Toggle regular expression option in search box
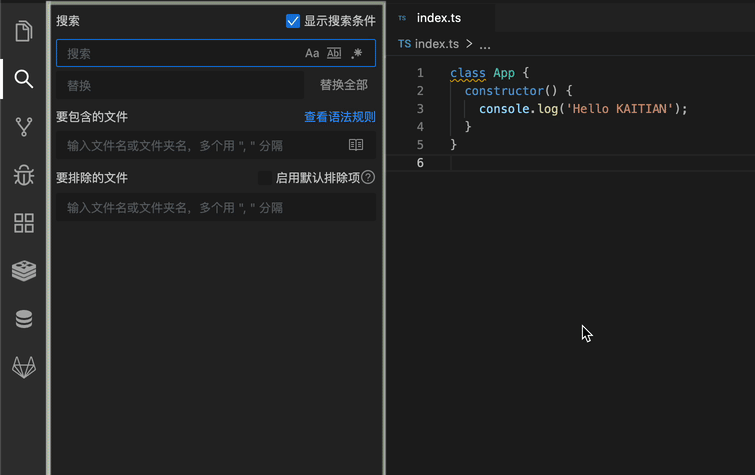The width and height of the screenshot is (755, 475). [x=357, y=53]
